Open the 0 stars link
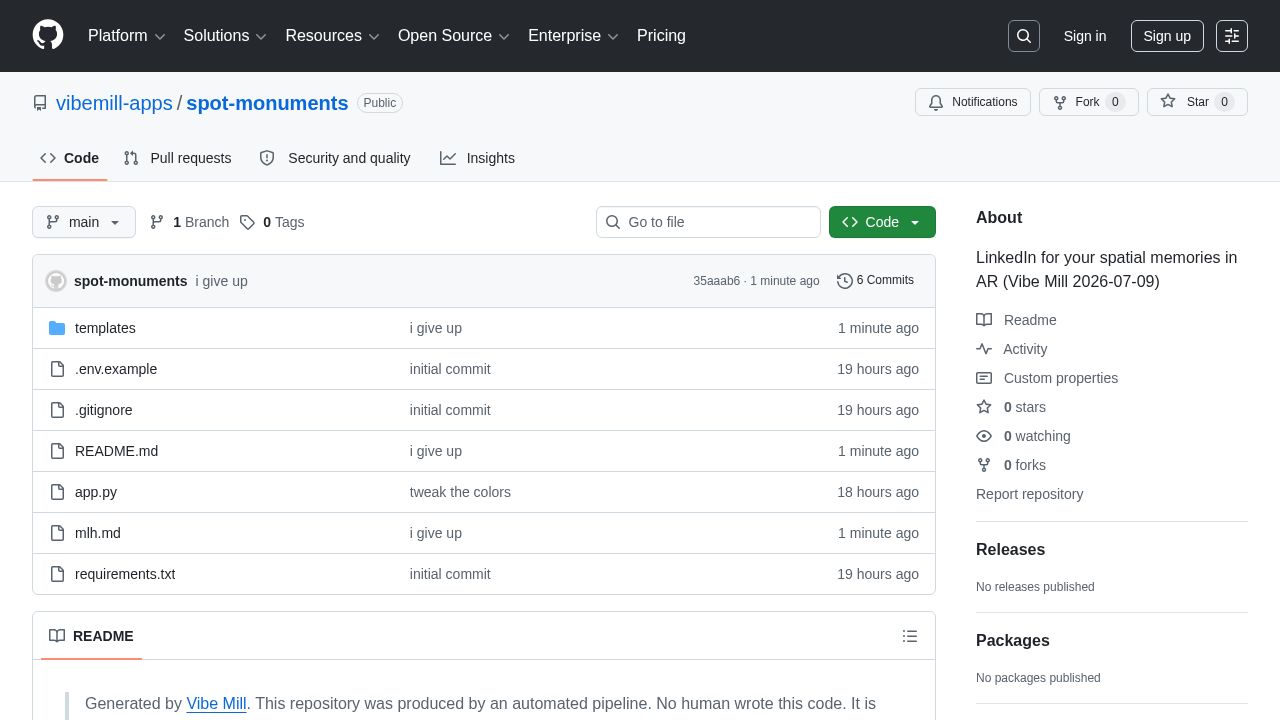Viewport: 1280px width, 720px height. [1011, 407]
